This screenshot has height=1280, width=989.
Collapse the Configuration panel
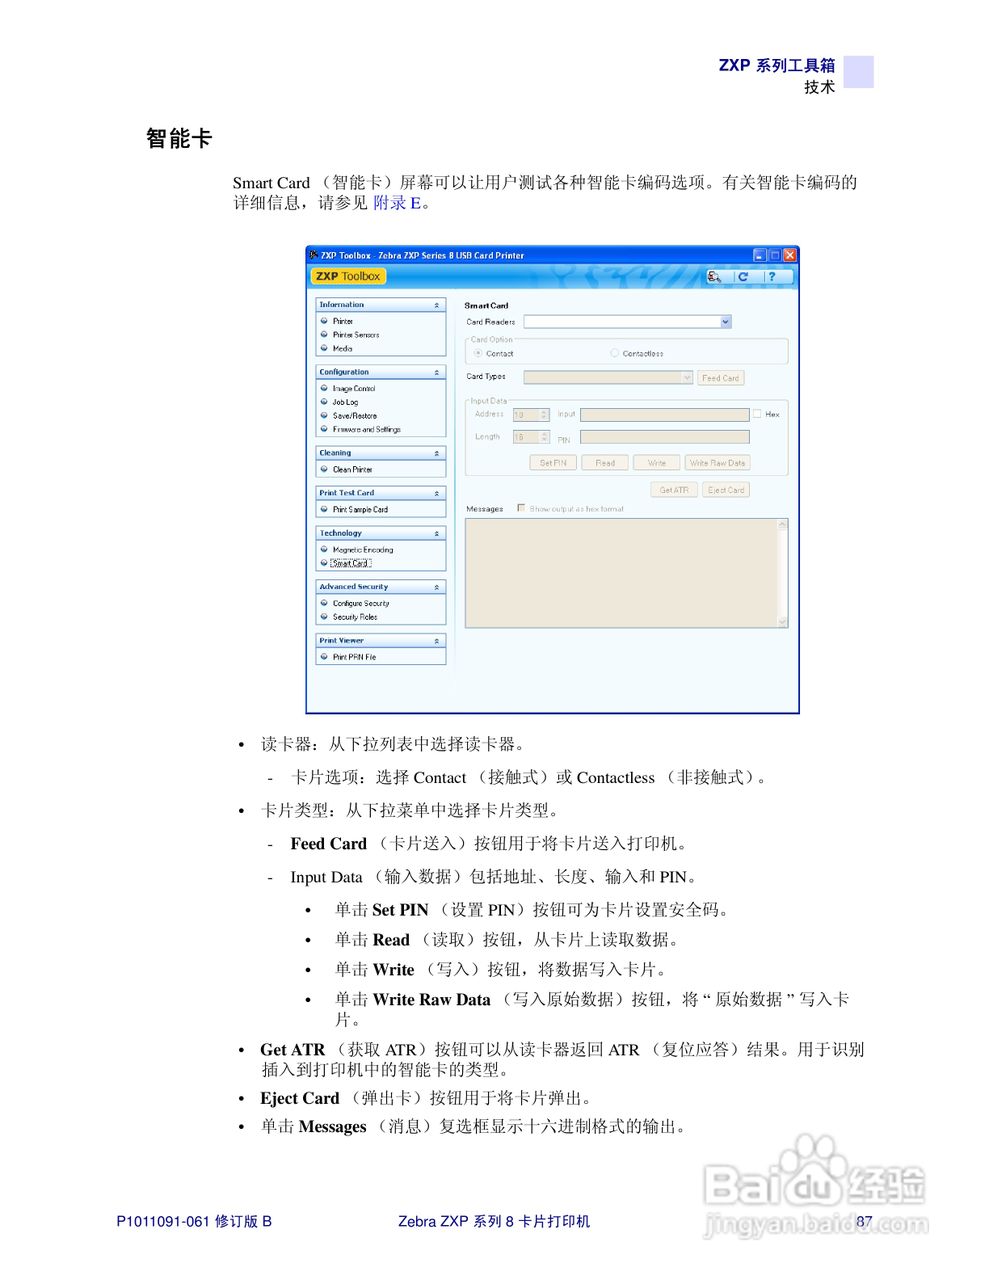click(x=436, y=372)
